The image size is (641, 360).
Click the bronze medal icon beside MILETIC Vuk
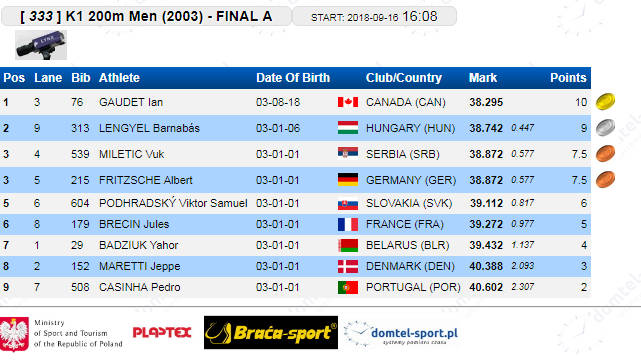[605, 154]
